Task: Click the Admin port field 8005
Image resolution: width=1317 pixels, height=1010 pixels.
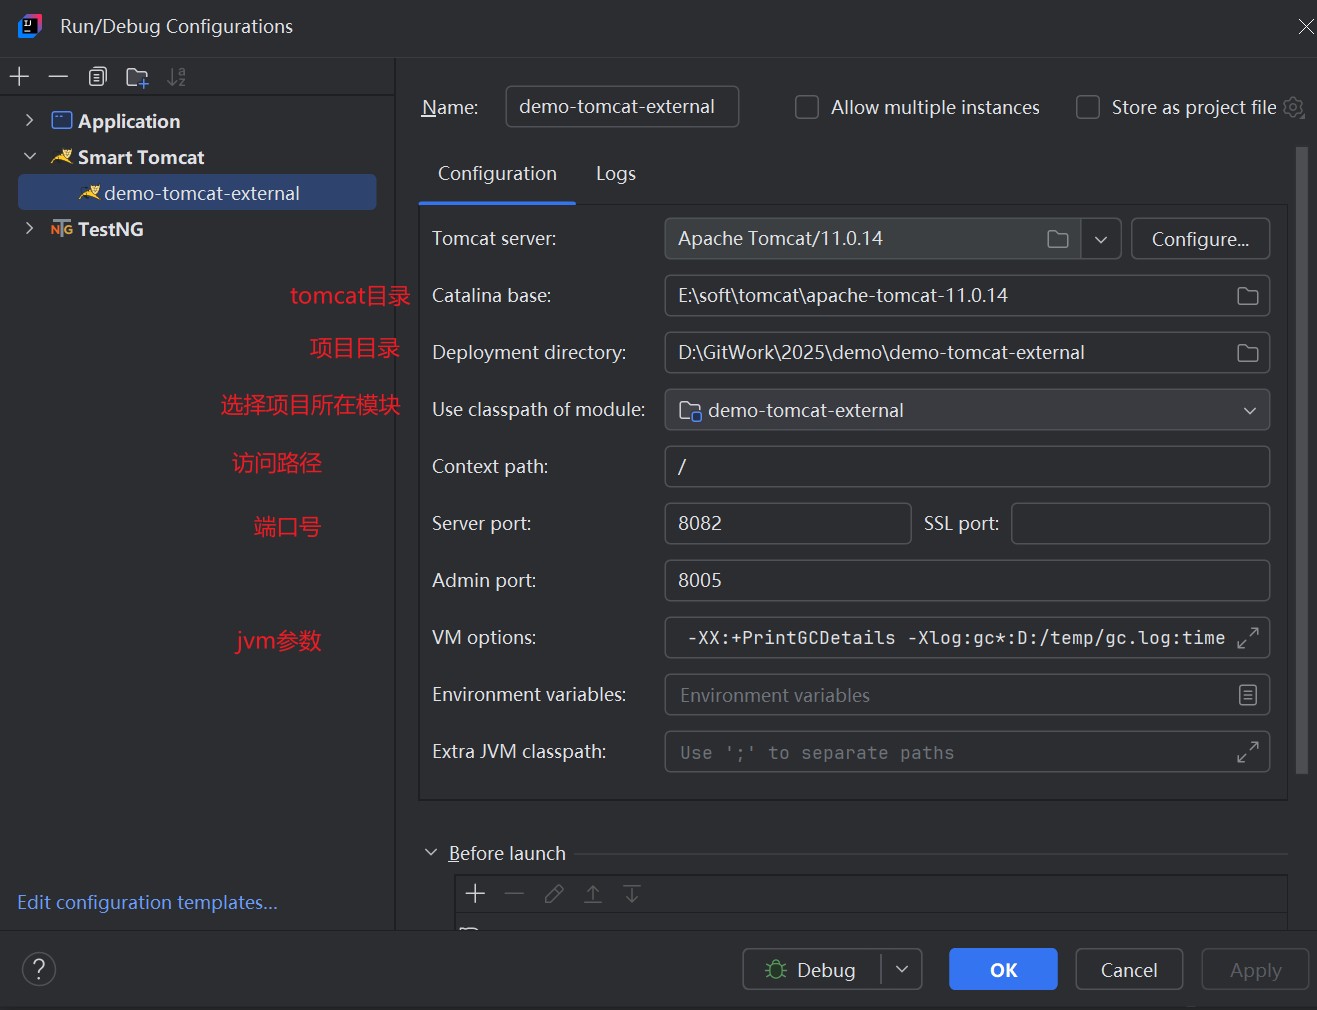Action: click(967, 581)
